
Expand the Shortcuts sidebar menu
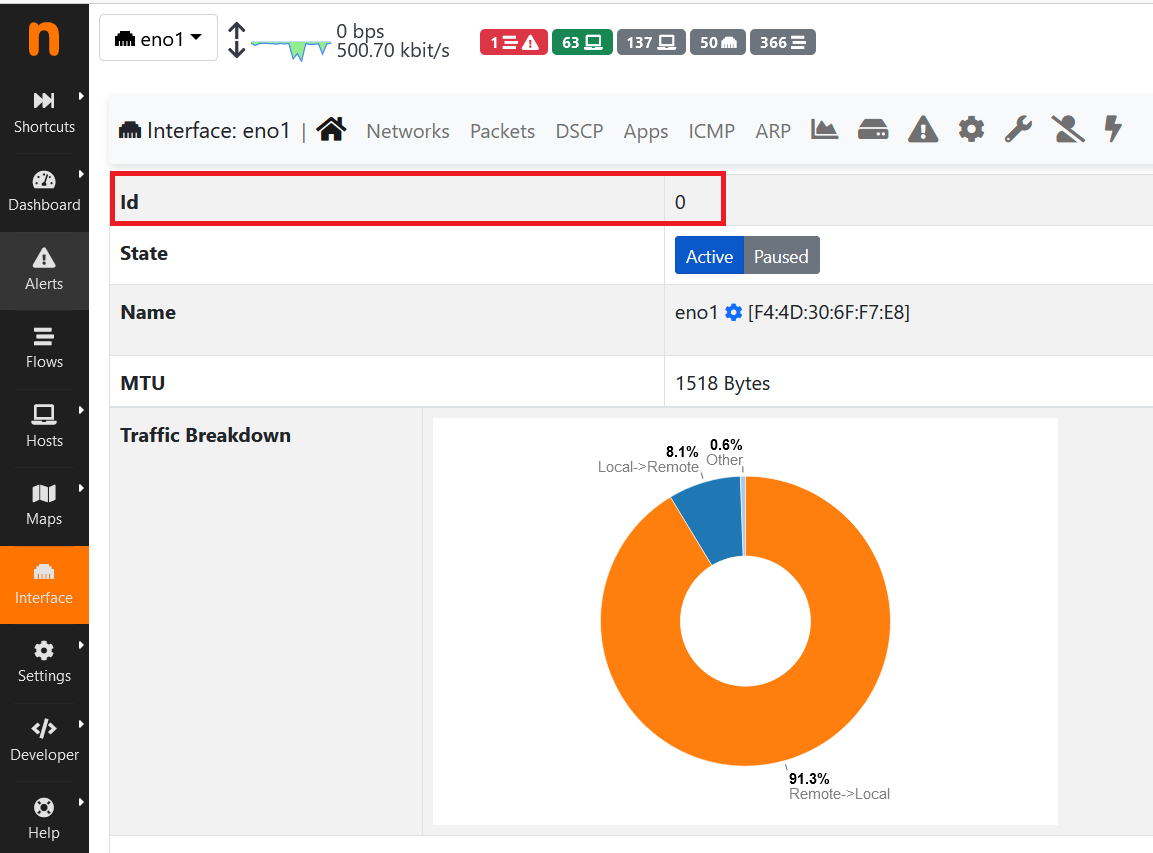[x=44, y=110]
